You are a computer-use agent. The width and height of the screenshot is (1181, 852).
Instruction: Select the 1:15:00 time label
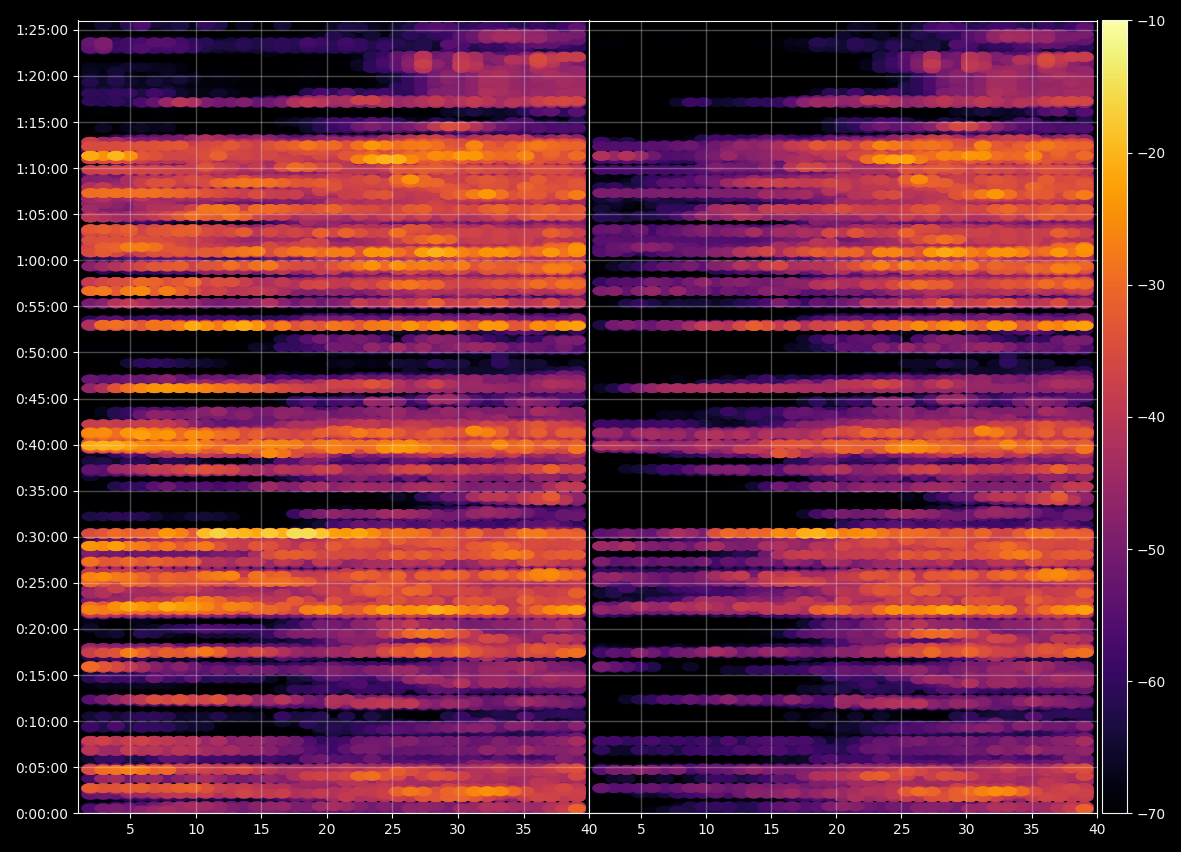coord(42,123)
